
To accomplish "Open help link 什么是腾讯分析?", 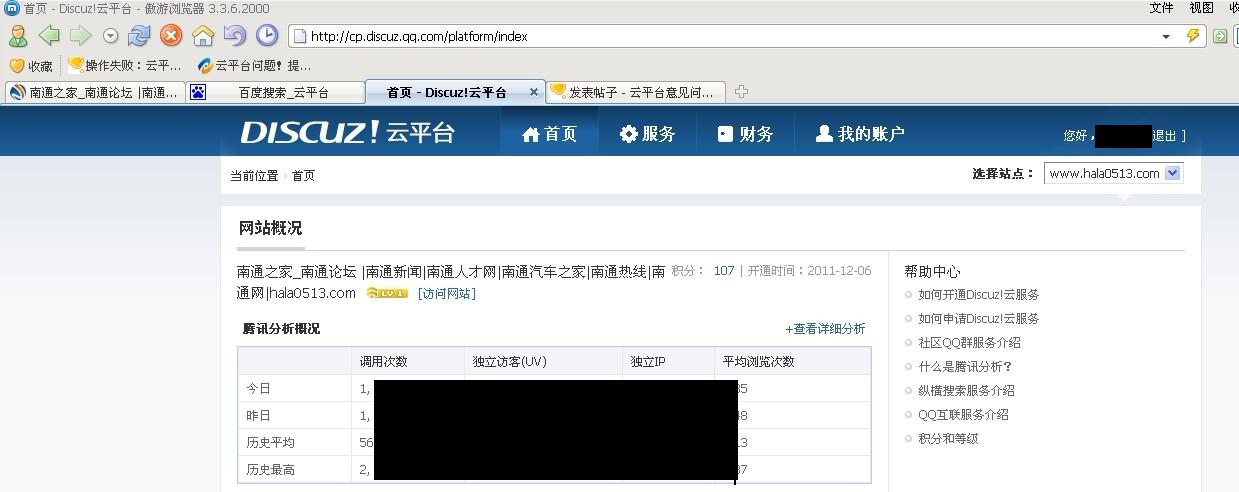I will pyautogui.click(x=965, y=367).
